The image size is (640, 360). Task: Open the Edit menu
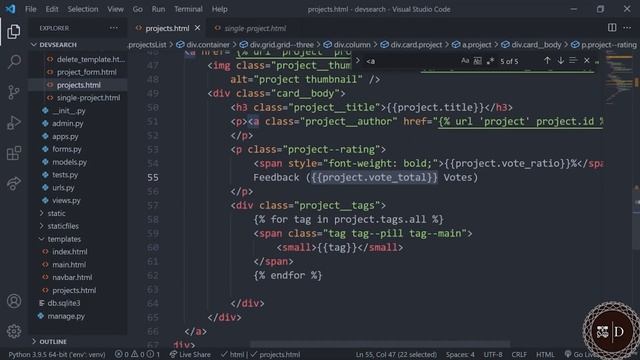coord(52,9)
